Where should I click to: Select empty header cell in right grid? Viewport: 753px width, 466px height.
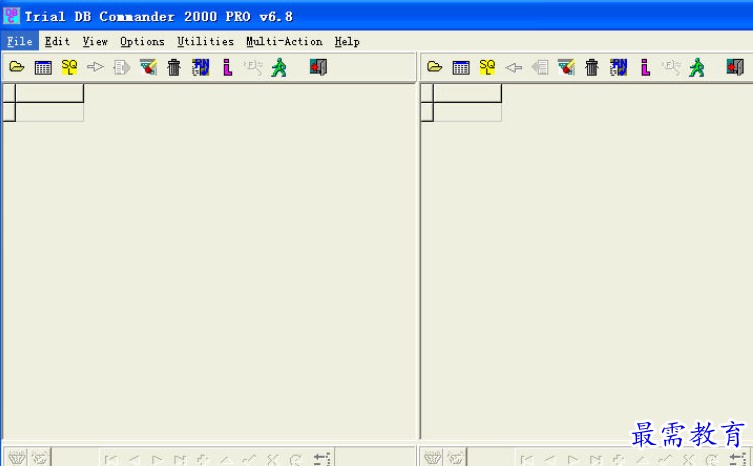[x=468, y=93]
